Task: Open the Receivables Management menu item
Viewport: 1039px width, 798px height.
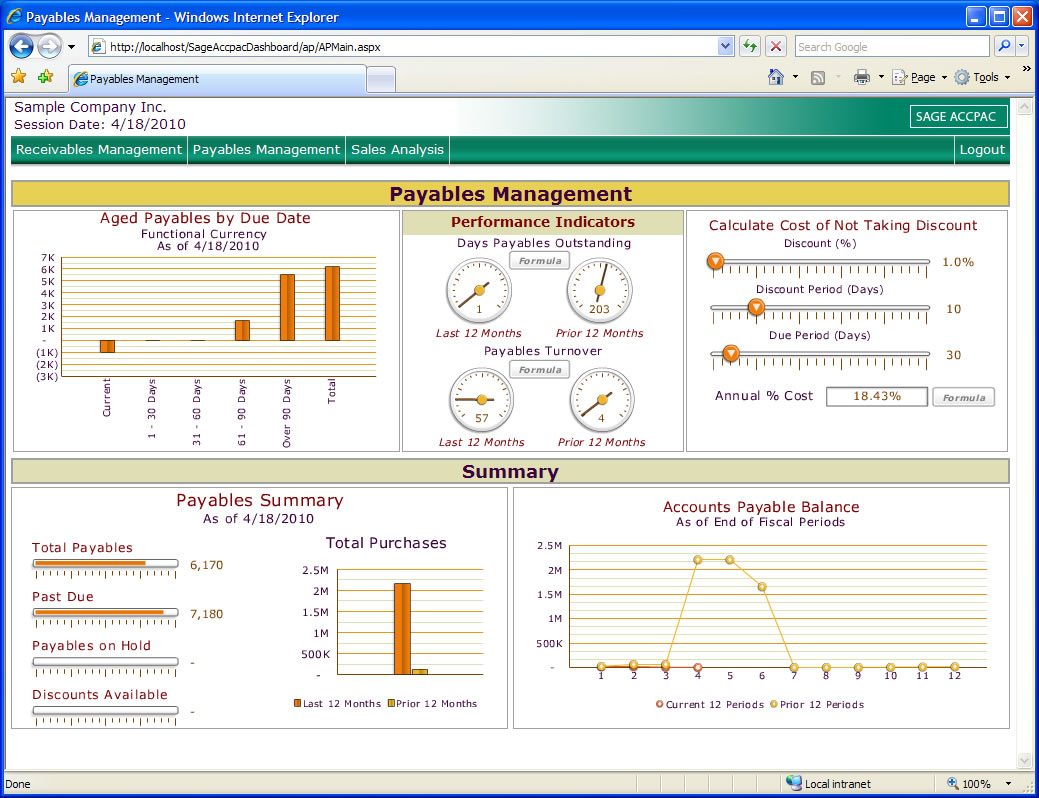Action: point(99,149)
